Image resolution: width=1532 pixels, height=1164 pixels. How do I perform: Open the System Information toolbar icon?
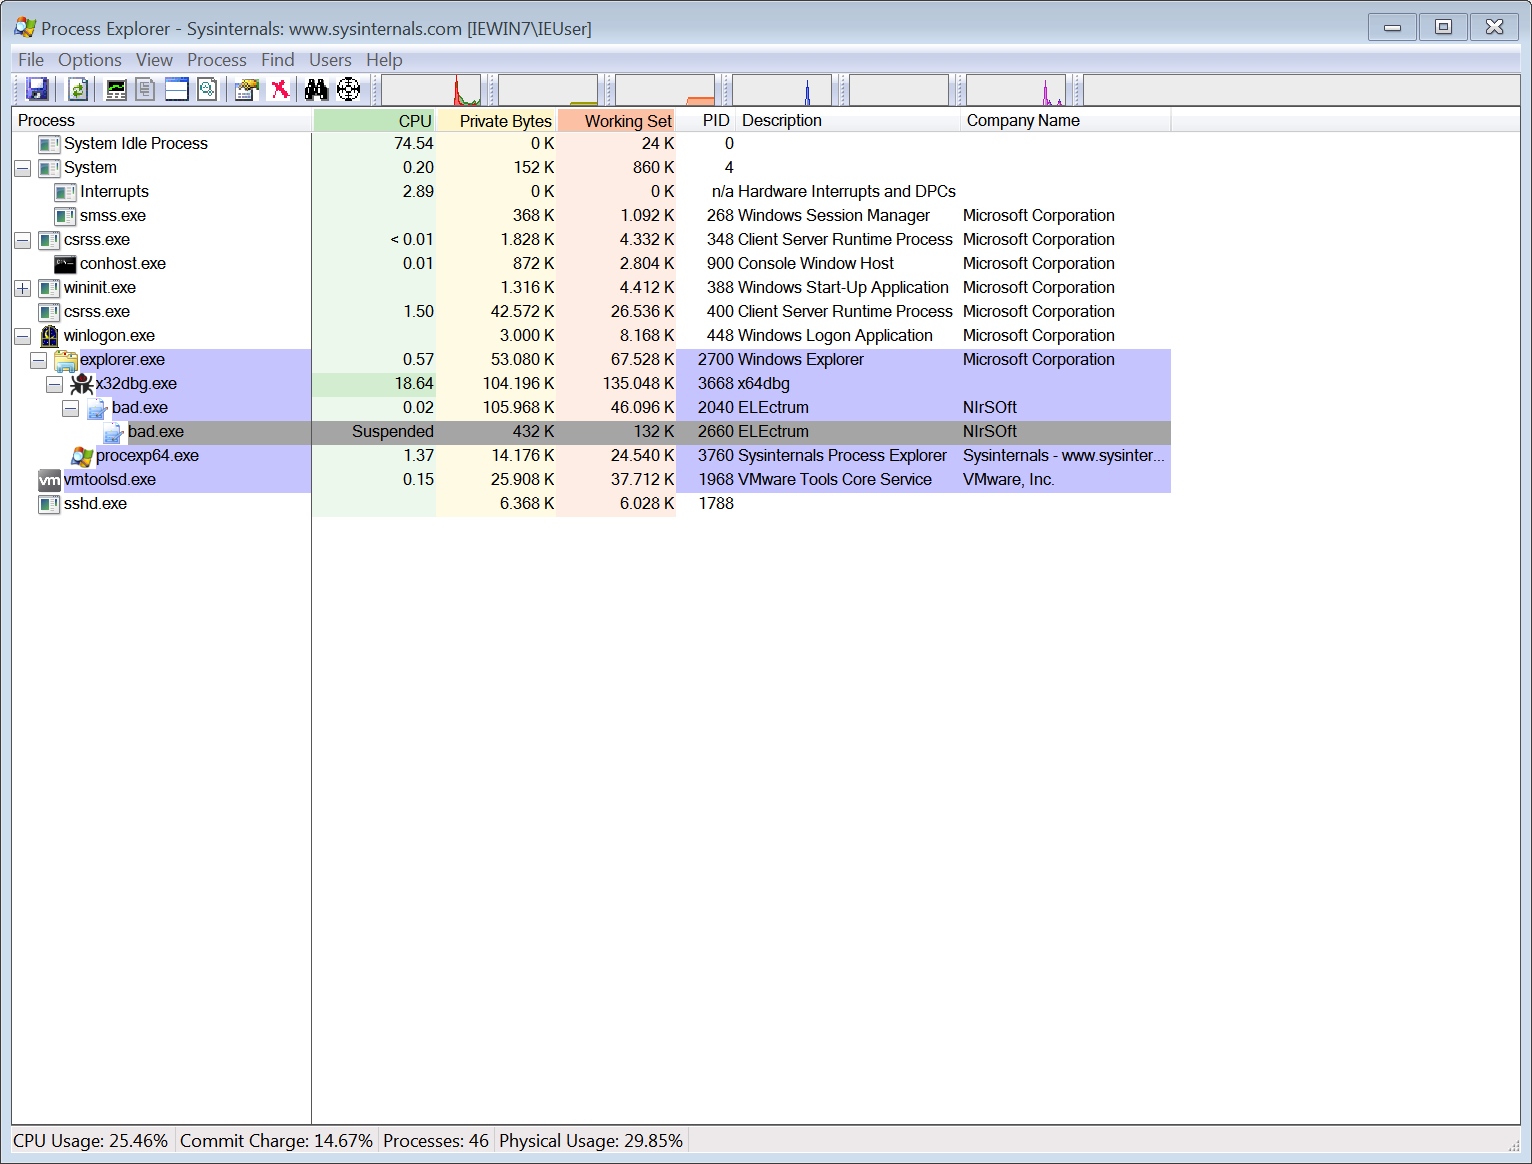(117, 90)
